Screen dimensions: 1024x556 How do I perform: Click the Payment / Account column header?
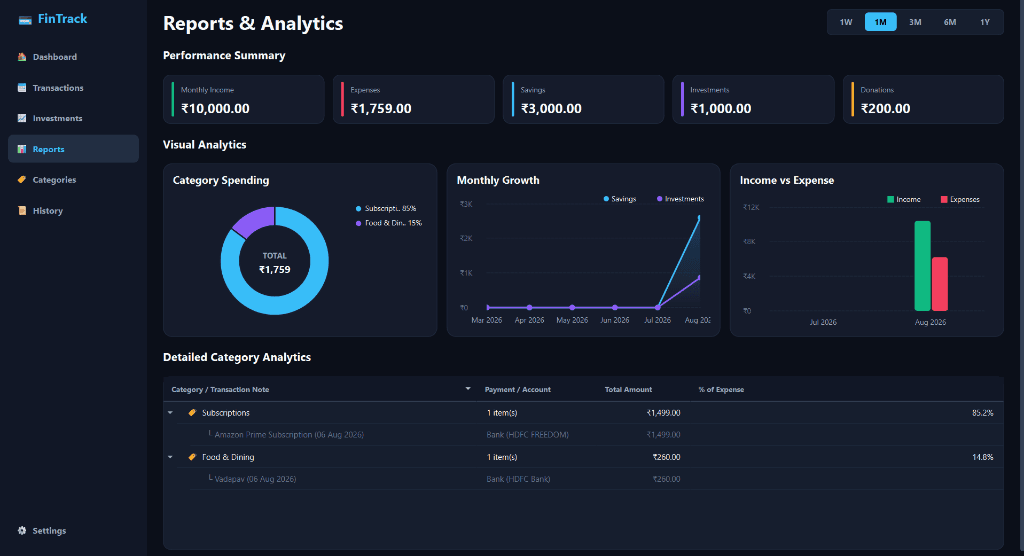[x=517, y=389]
